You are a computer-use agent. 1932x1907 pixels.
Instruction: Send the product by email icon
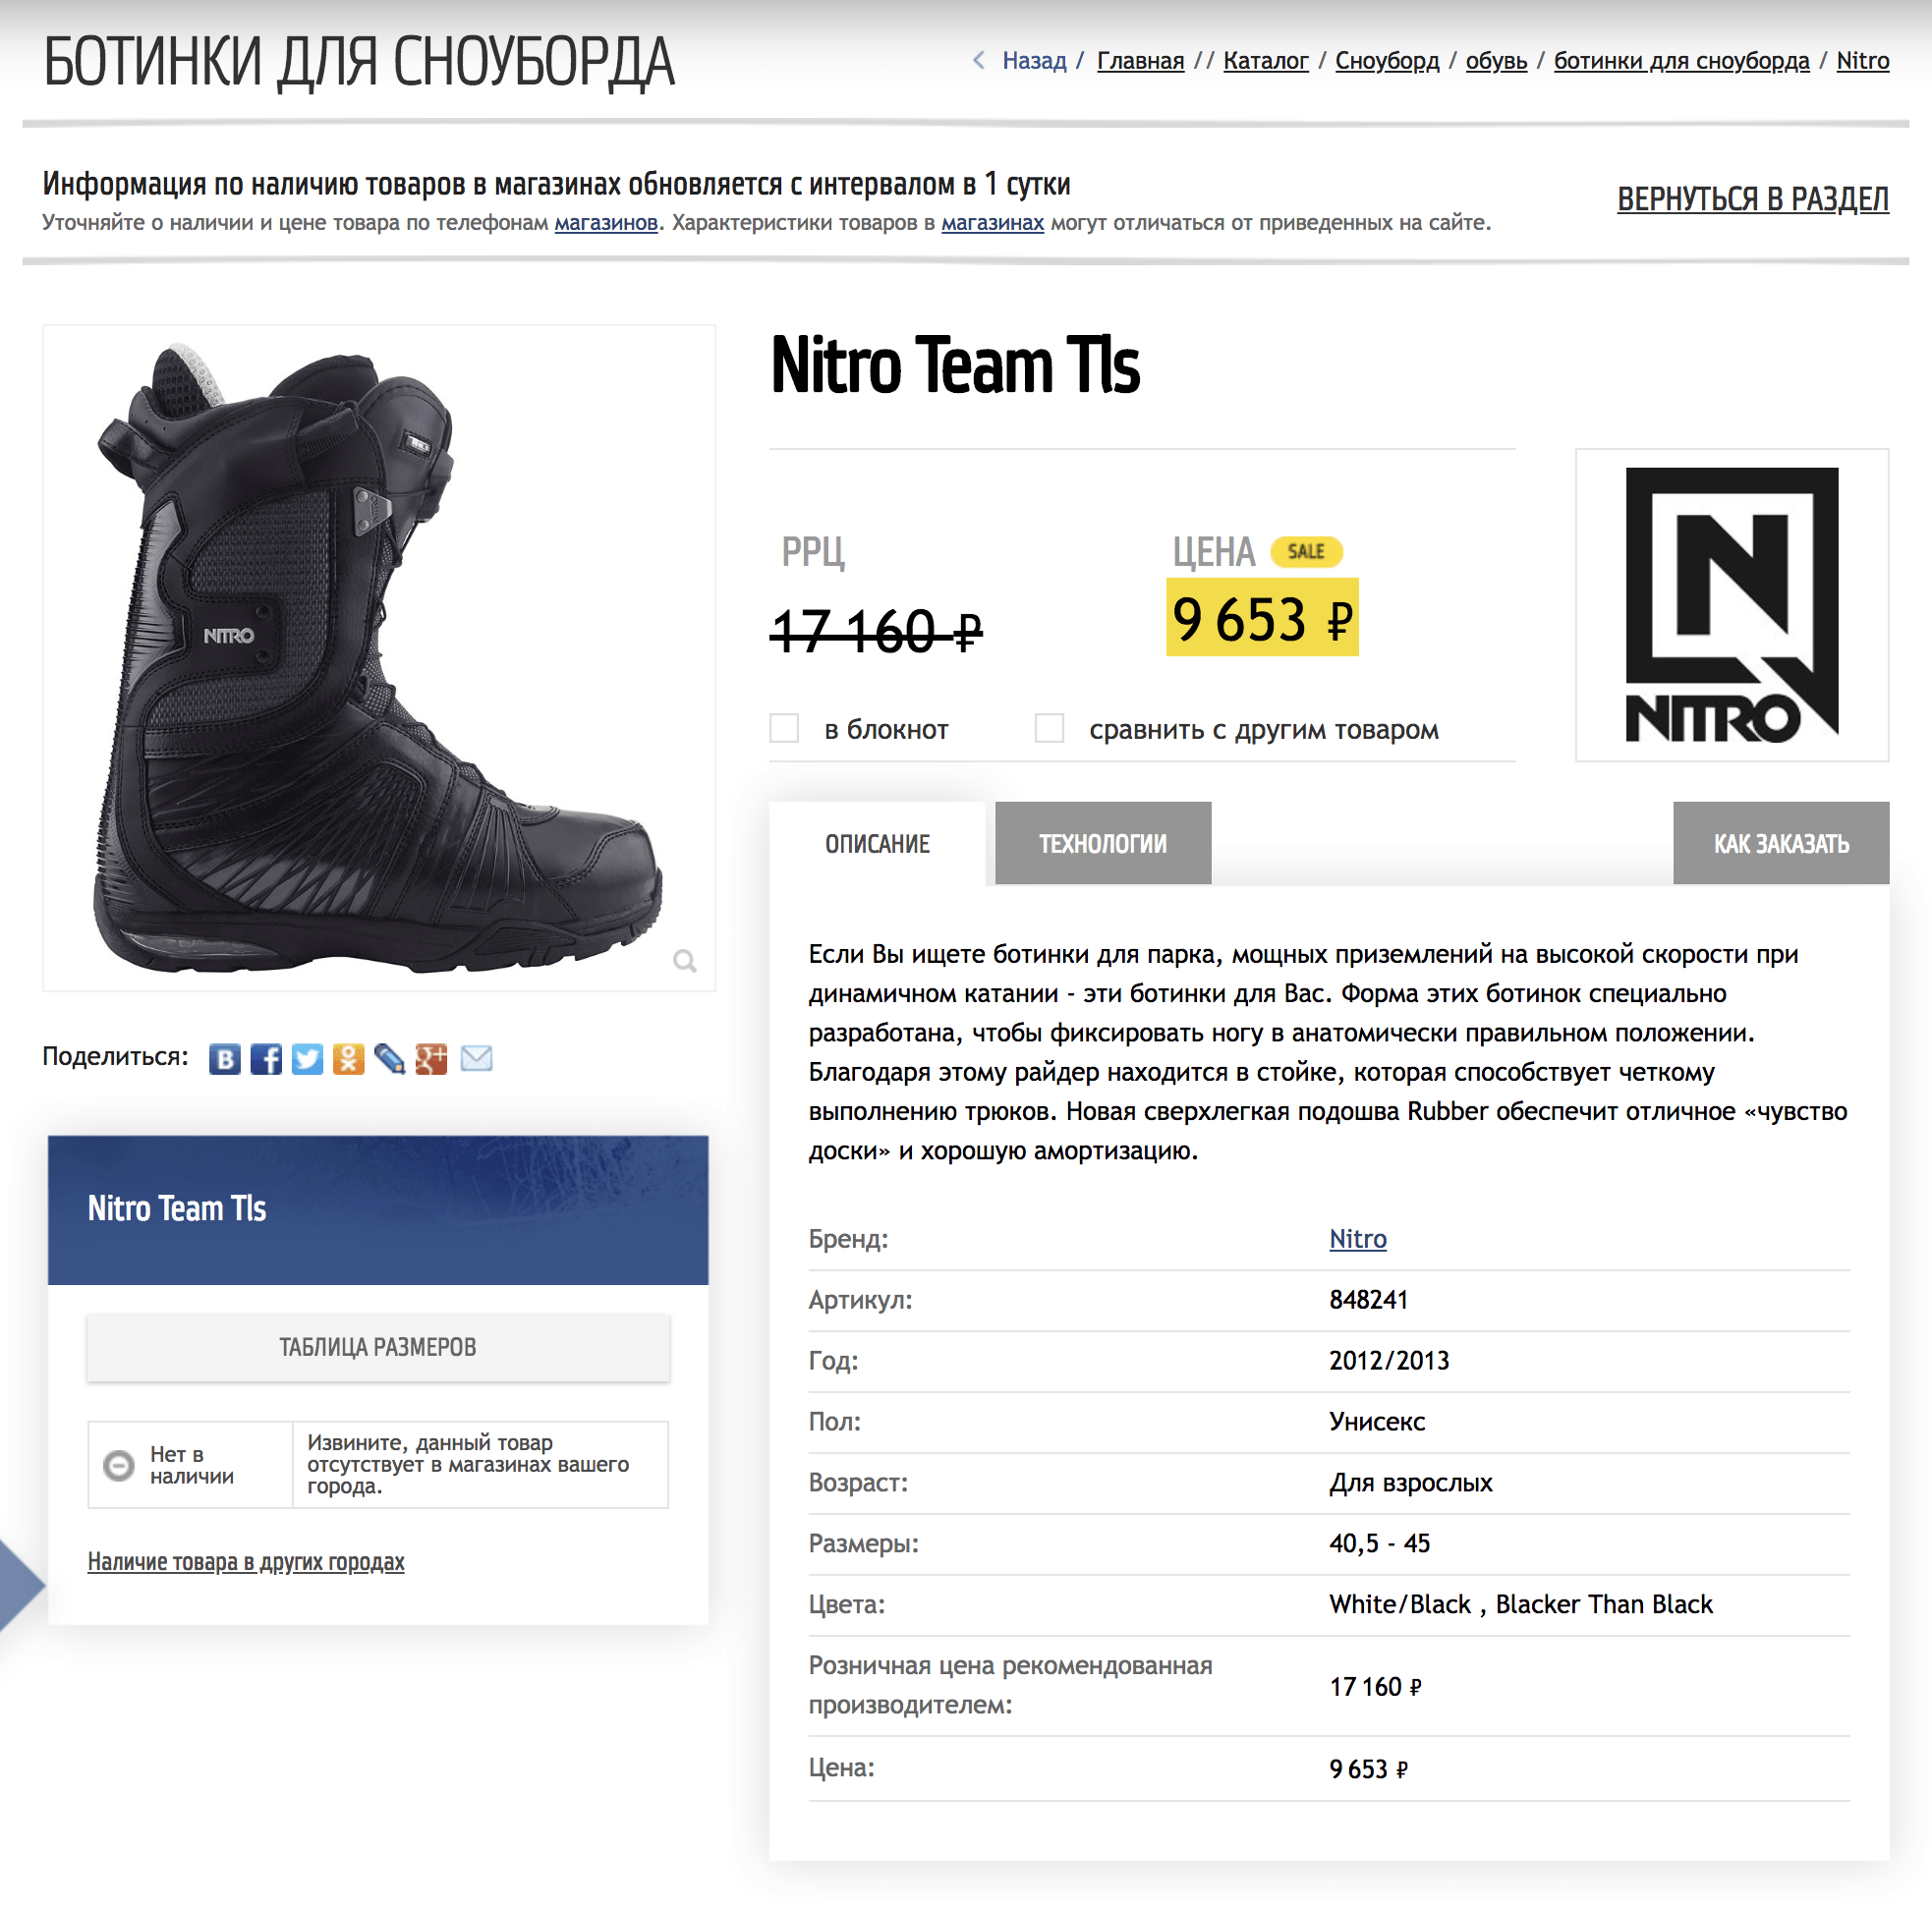click(476, 1058)
